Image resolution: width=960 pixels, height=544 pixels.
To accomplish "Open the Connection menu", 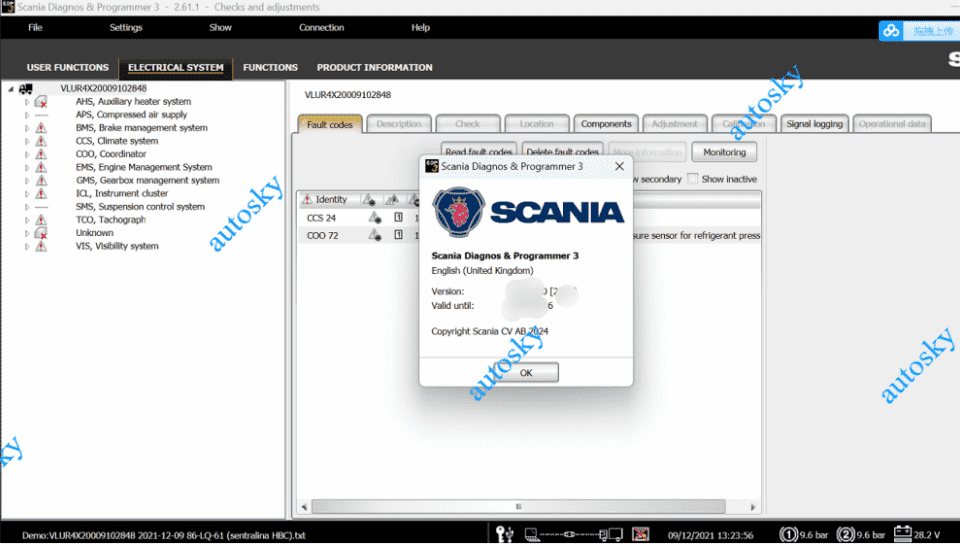I will (321, 28).
